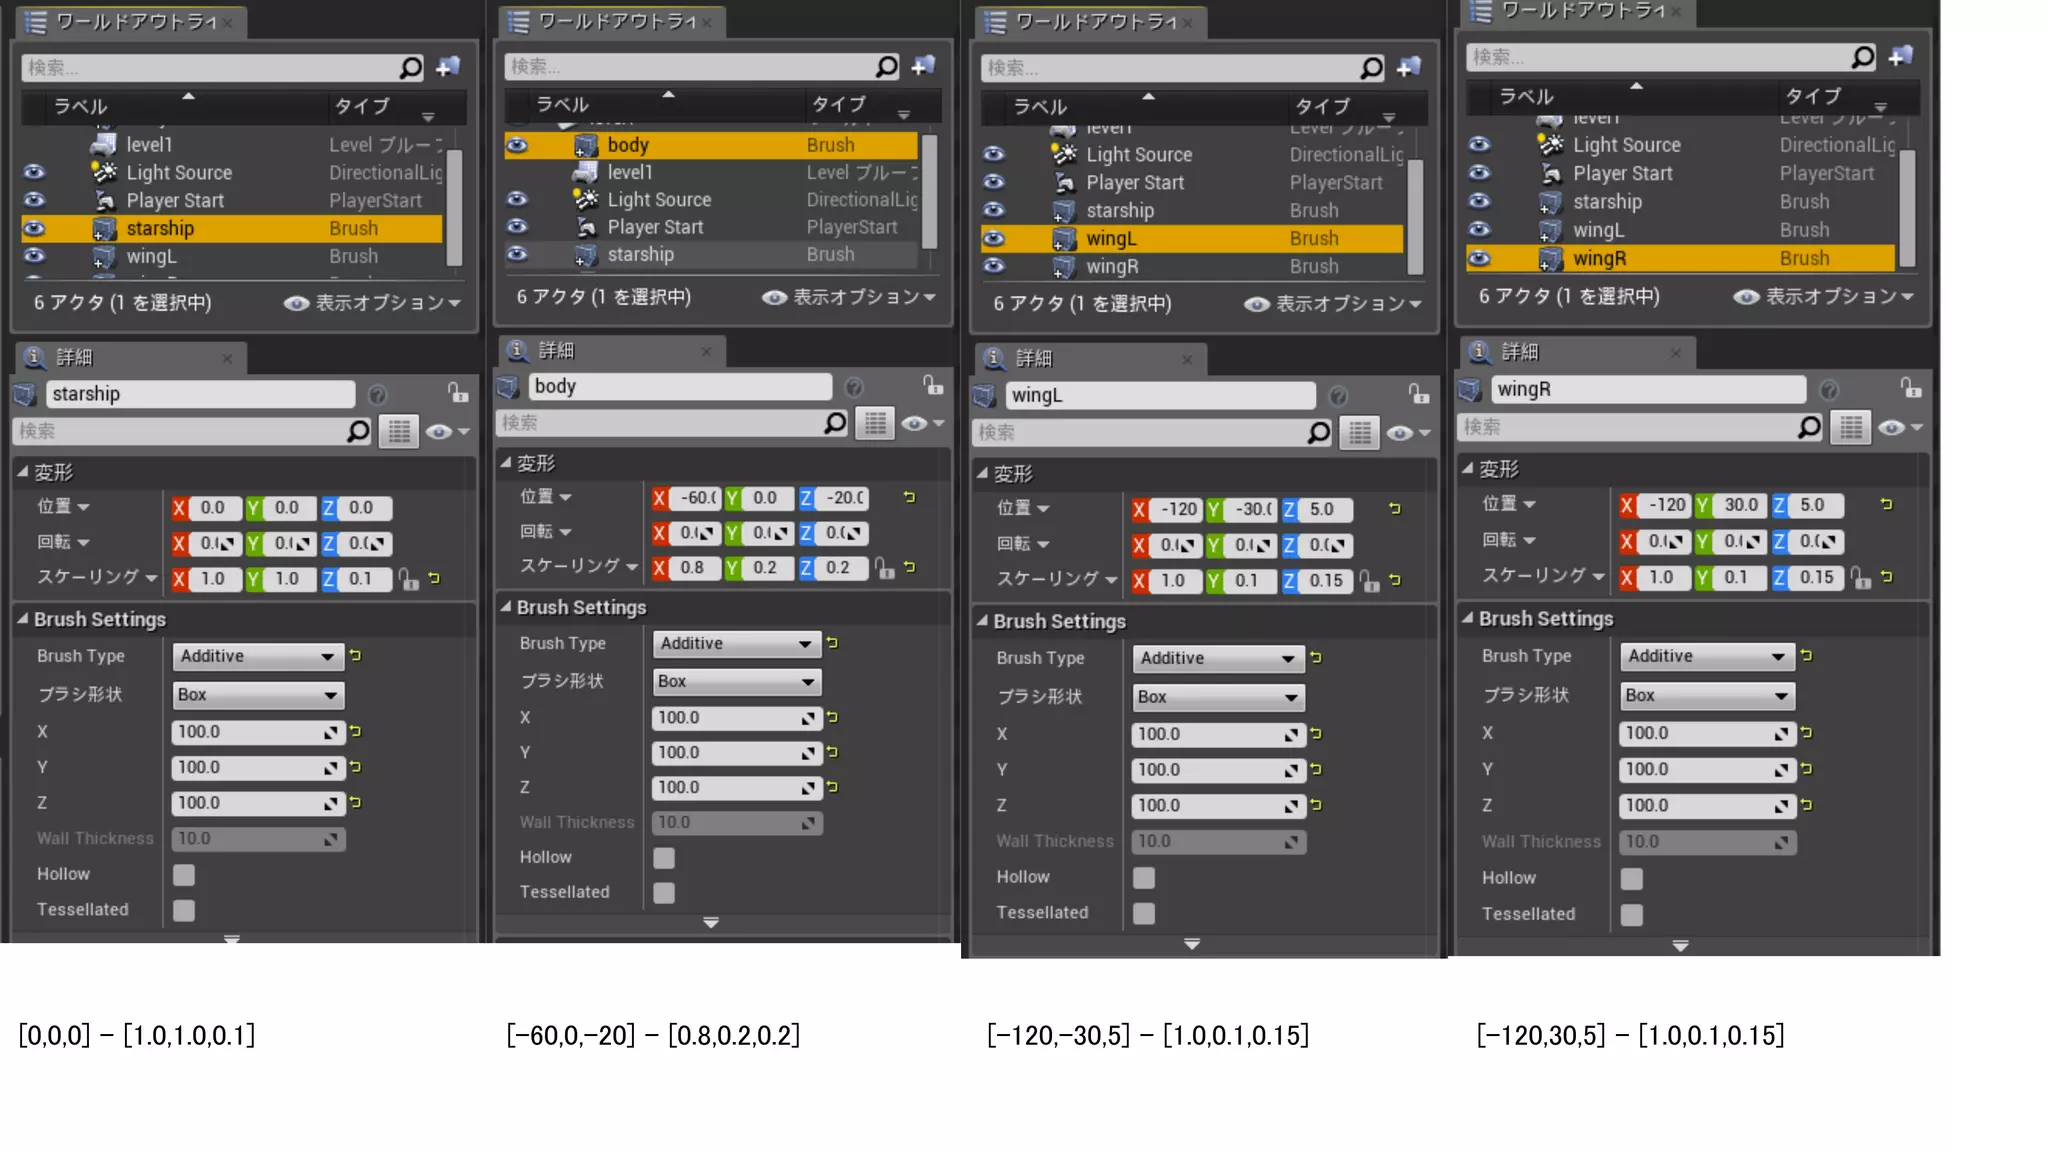The width and height of the screenshot is (2048, 1152).
Task: Click the reset arrow beside the wingR Brush Type
Action: click(x=1806, y=656)
